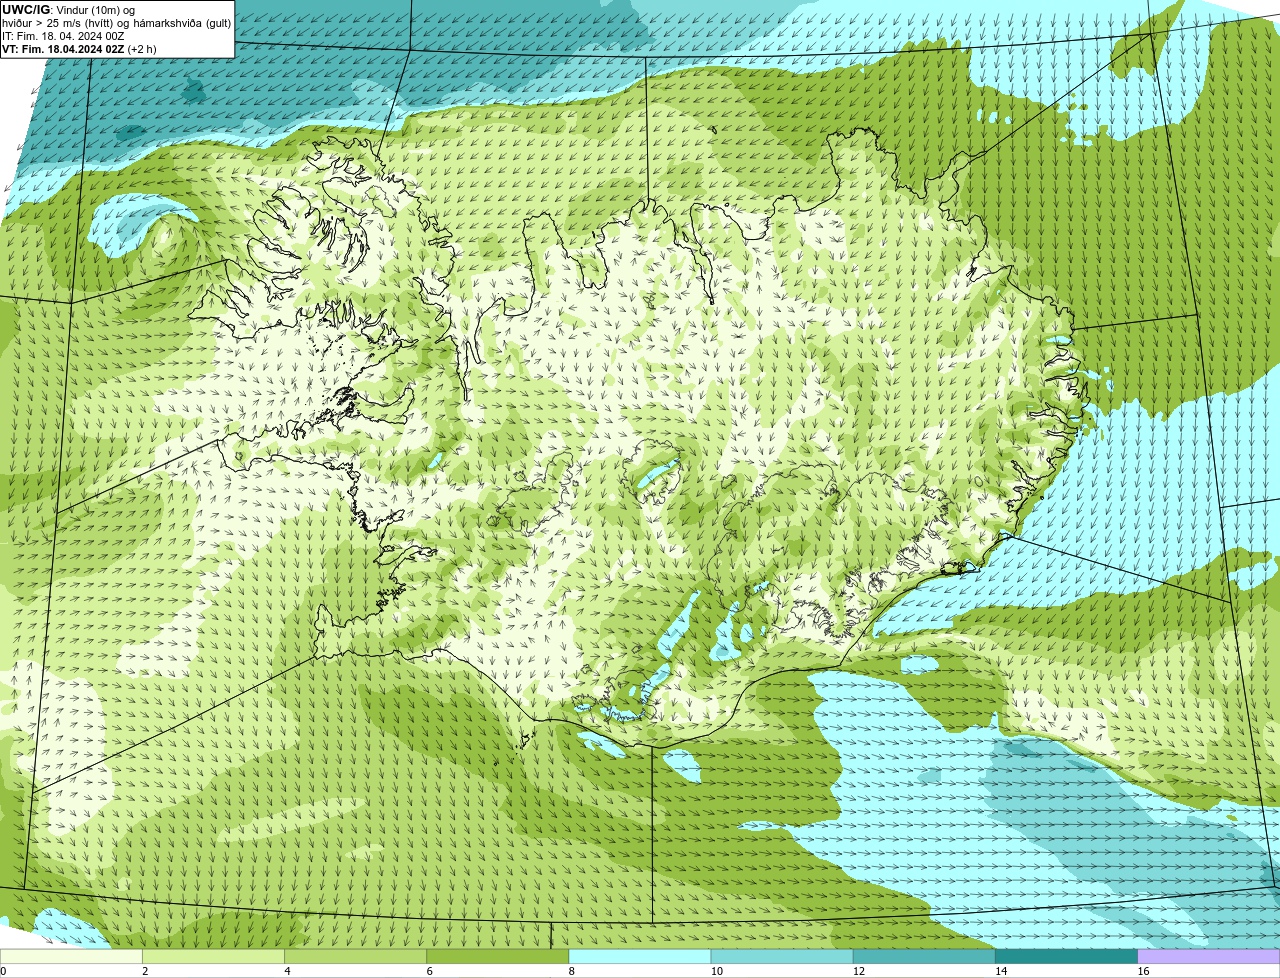Image resolution: width=1280 pixels, height=978 pixels.
Task: Click the init time "IT: Fim. 18. 04. 2024 00Z"
Action: coord(63,35)
